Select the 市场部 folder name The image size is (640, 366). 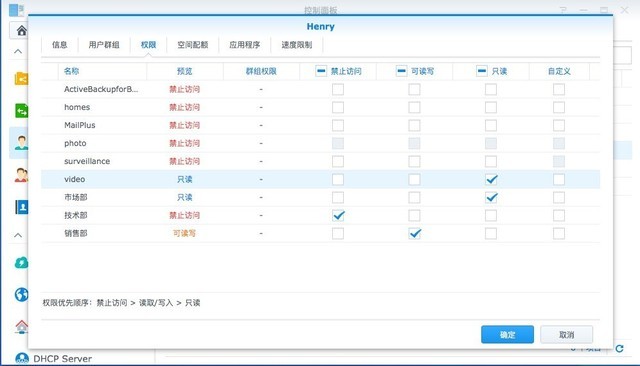(x=76, y=197)
